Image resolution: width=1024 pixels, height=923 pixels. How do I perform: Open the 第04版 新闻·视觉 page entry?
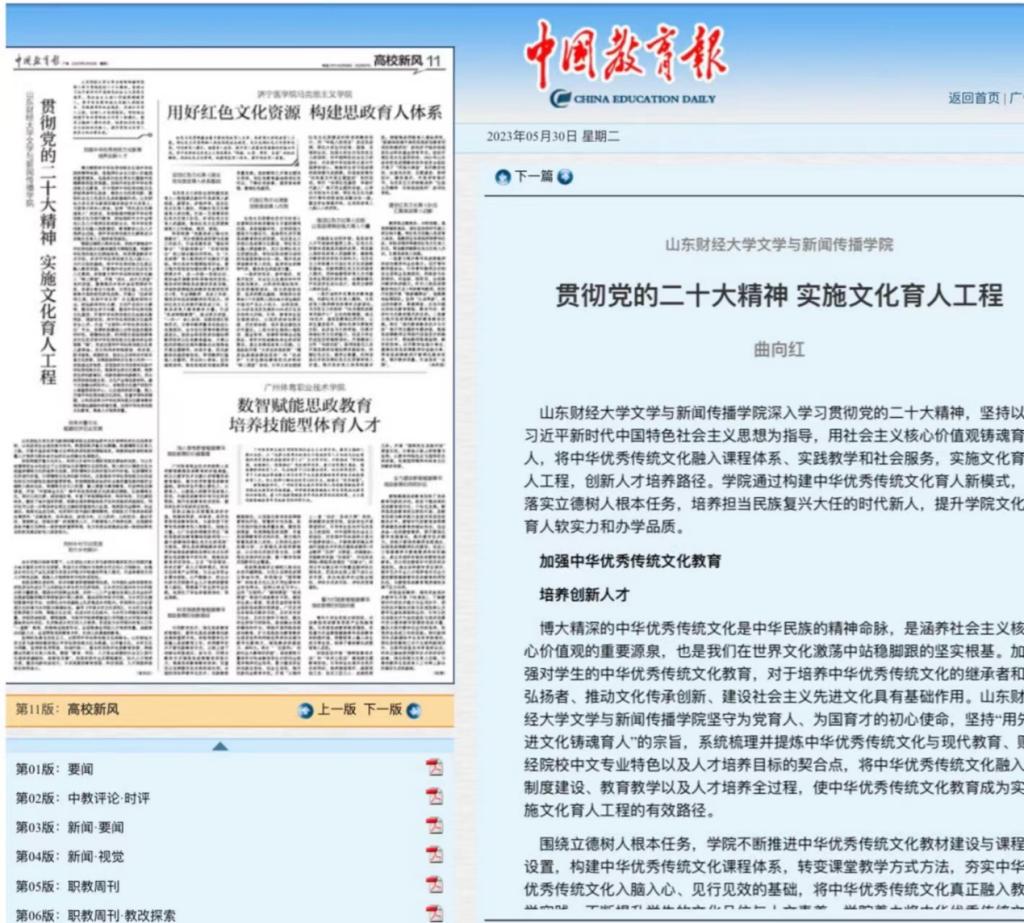click(70, 856)
